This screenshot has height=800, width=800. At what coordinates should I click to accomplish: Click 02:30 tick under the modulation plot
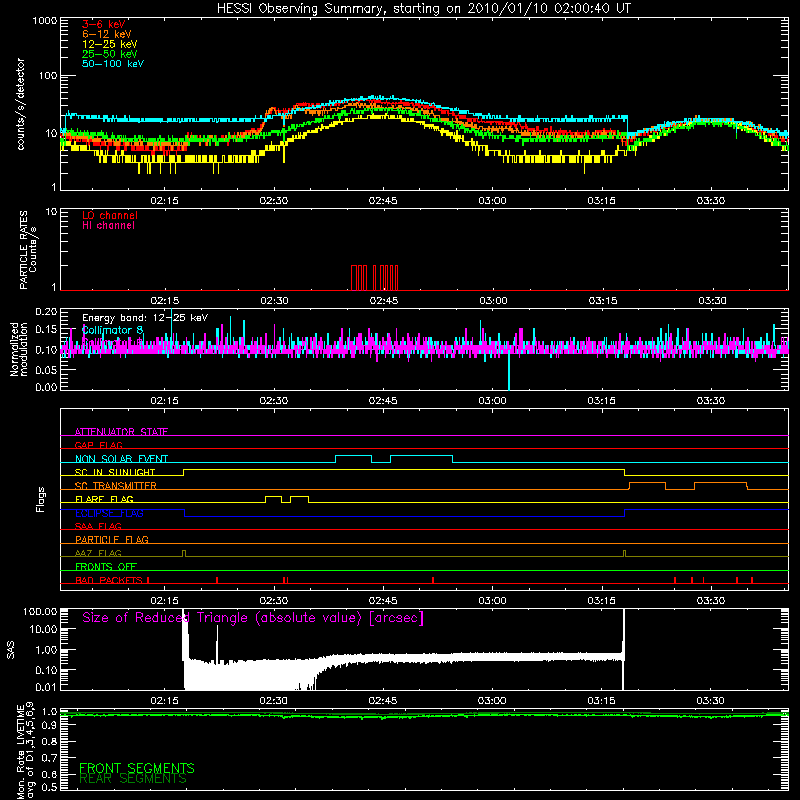click(x=273, y=401)
